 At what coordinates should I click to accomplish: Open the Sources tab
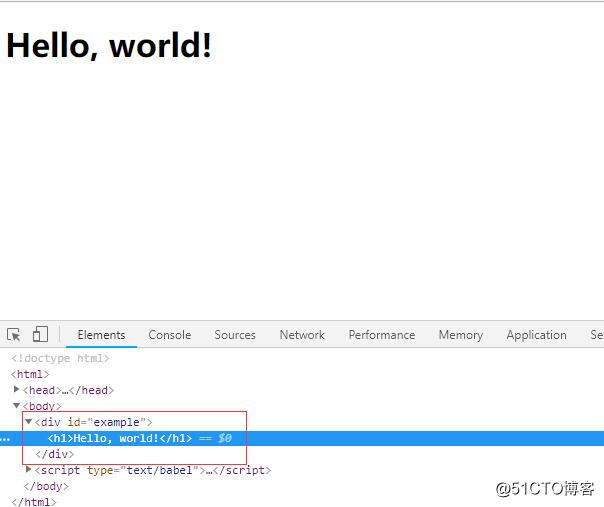point(235,335)
